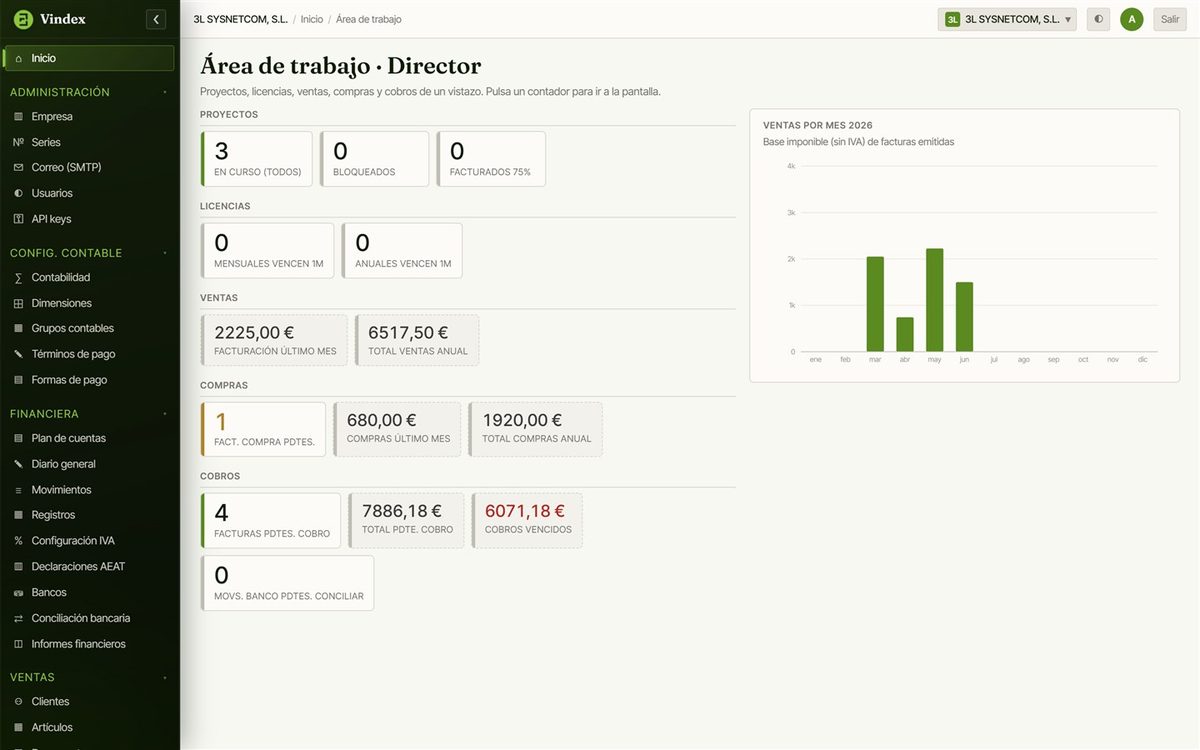This screenshot has height=750, width=1200.
Task: Click the TOTAL PDTE. COBRO 7886,18 € card
Action: tap(406, 521)
